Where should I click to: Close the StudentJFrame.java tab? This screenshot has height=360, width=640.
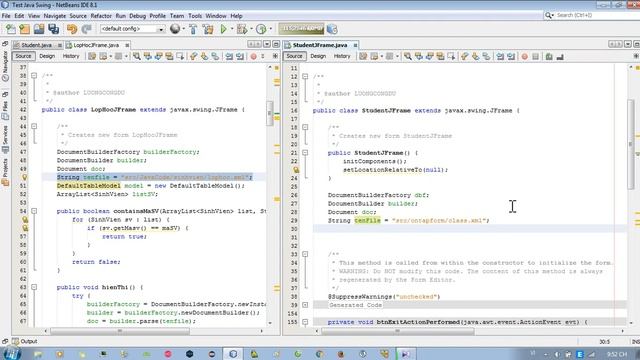355,45
